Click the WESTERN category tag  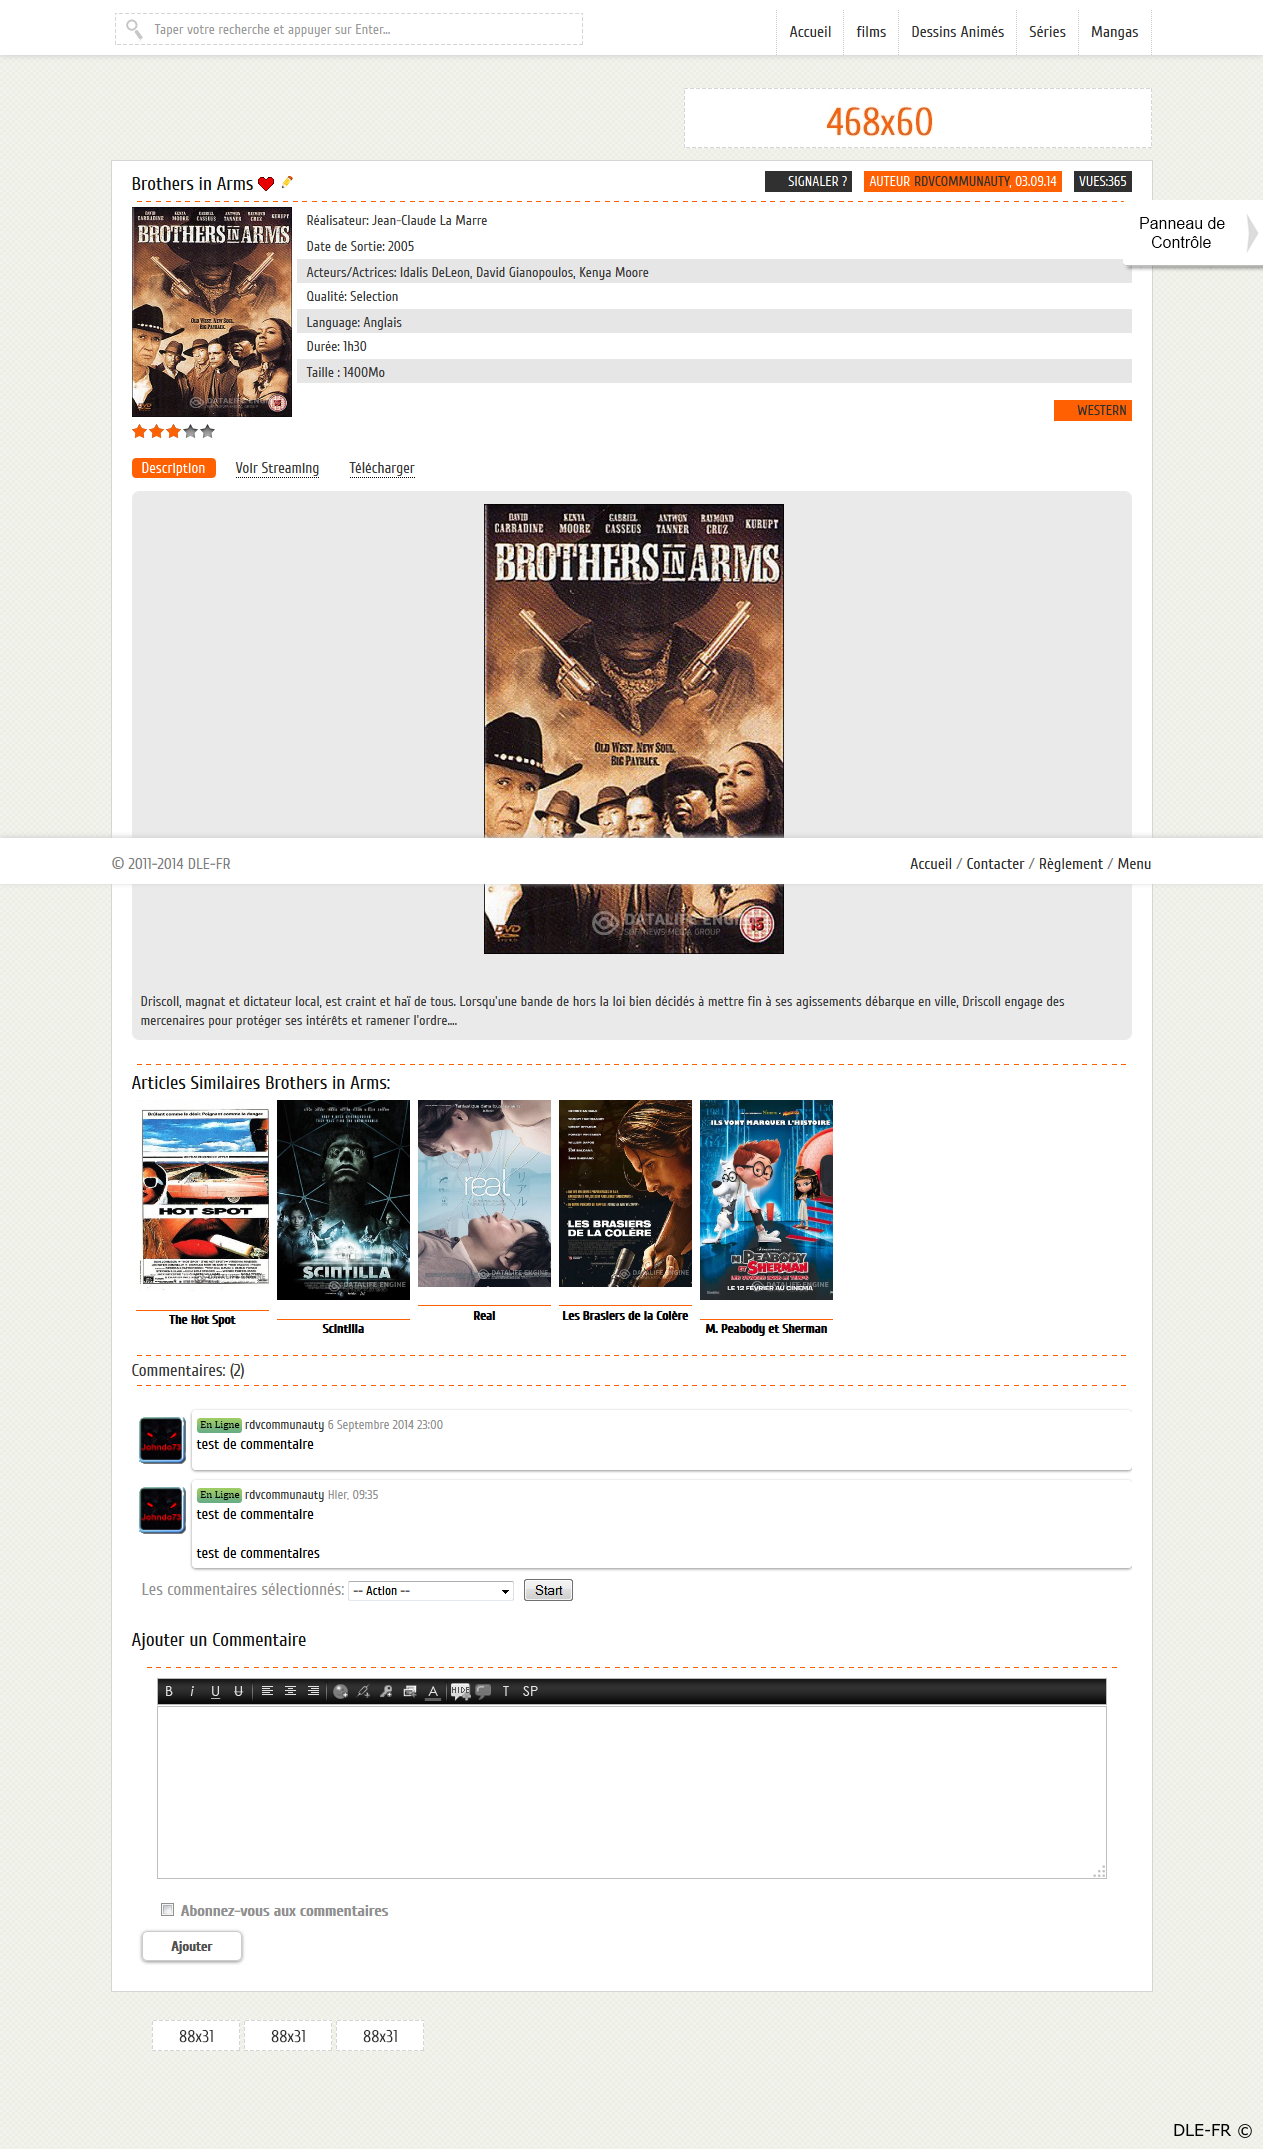(x=1093, y=410)
